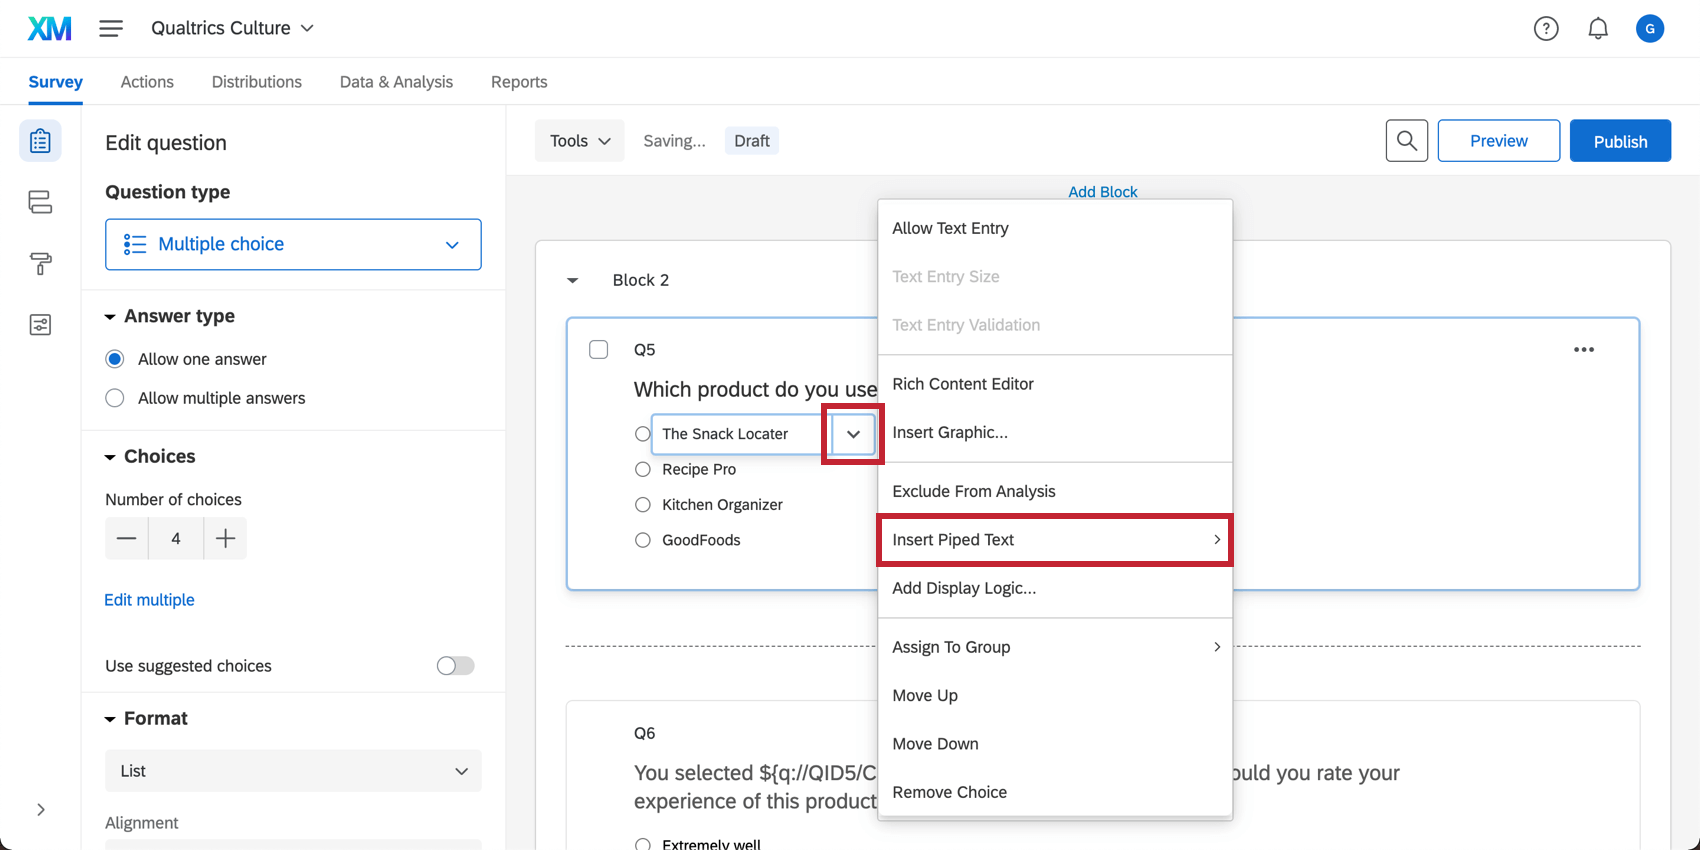Viewport: 1700px width, 850px height.
Task: Increase number of choices with plus
Action: coord(226,539)
